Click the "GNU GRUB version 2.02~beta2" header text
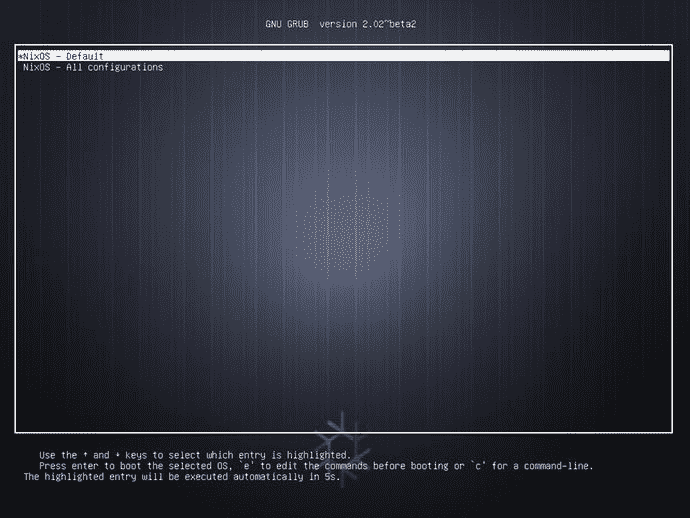 click(x=341, y=24)
